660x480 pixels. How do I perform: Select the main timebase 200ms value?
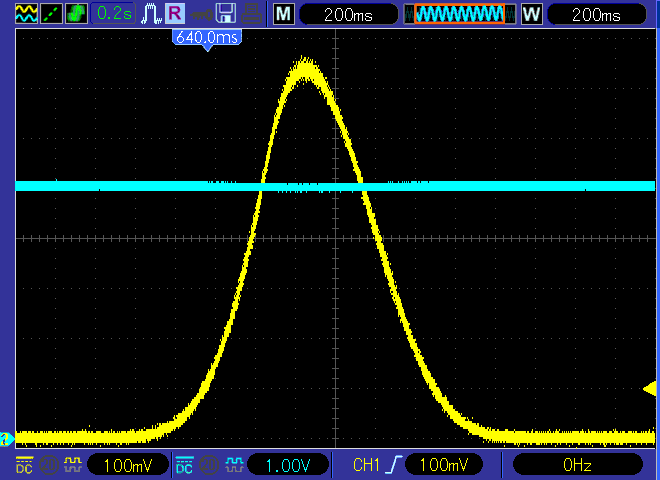click(349, 15)
